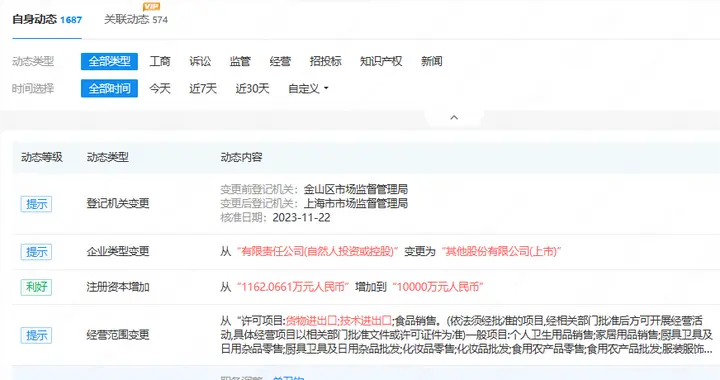Image resolution: width=720 pixels, height=380 pixels.
Task: Filter dynamics by 招投标
Action: pyautogui.click(x=326, y=61)
